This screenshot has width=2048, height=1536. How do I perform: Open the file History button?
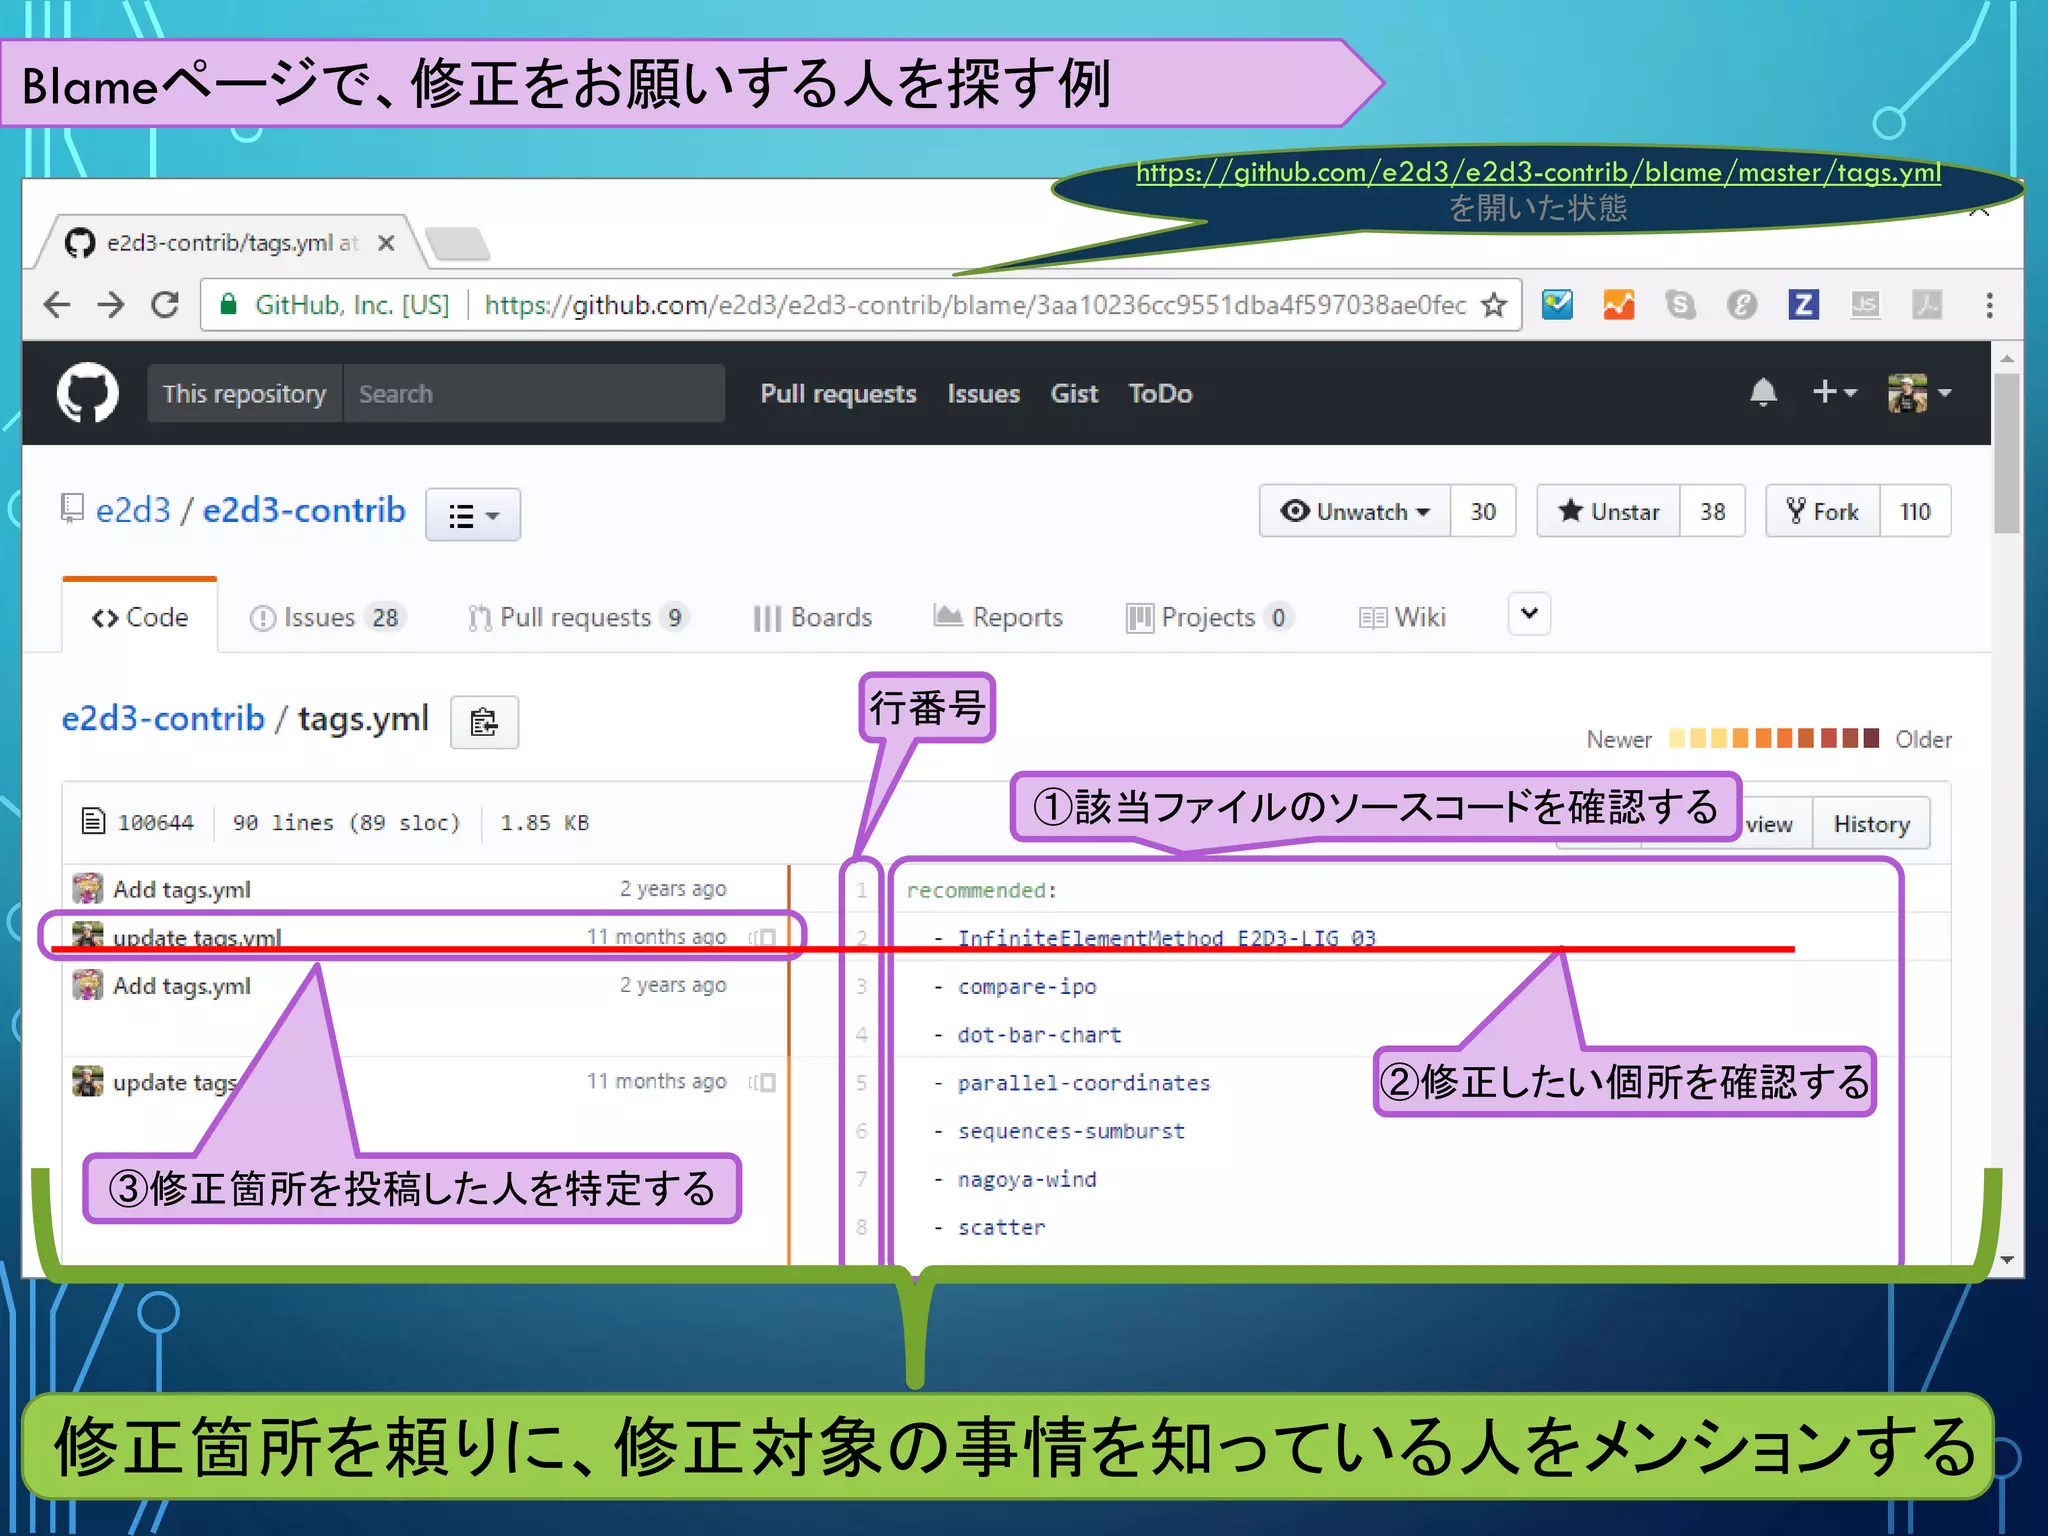(1871, 824)
